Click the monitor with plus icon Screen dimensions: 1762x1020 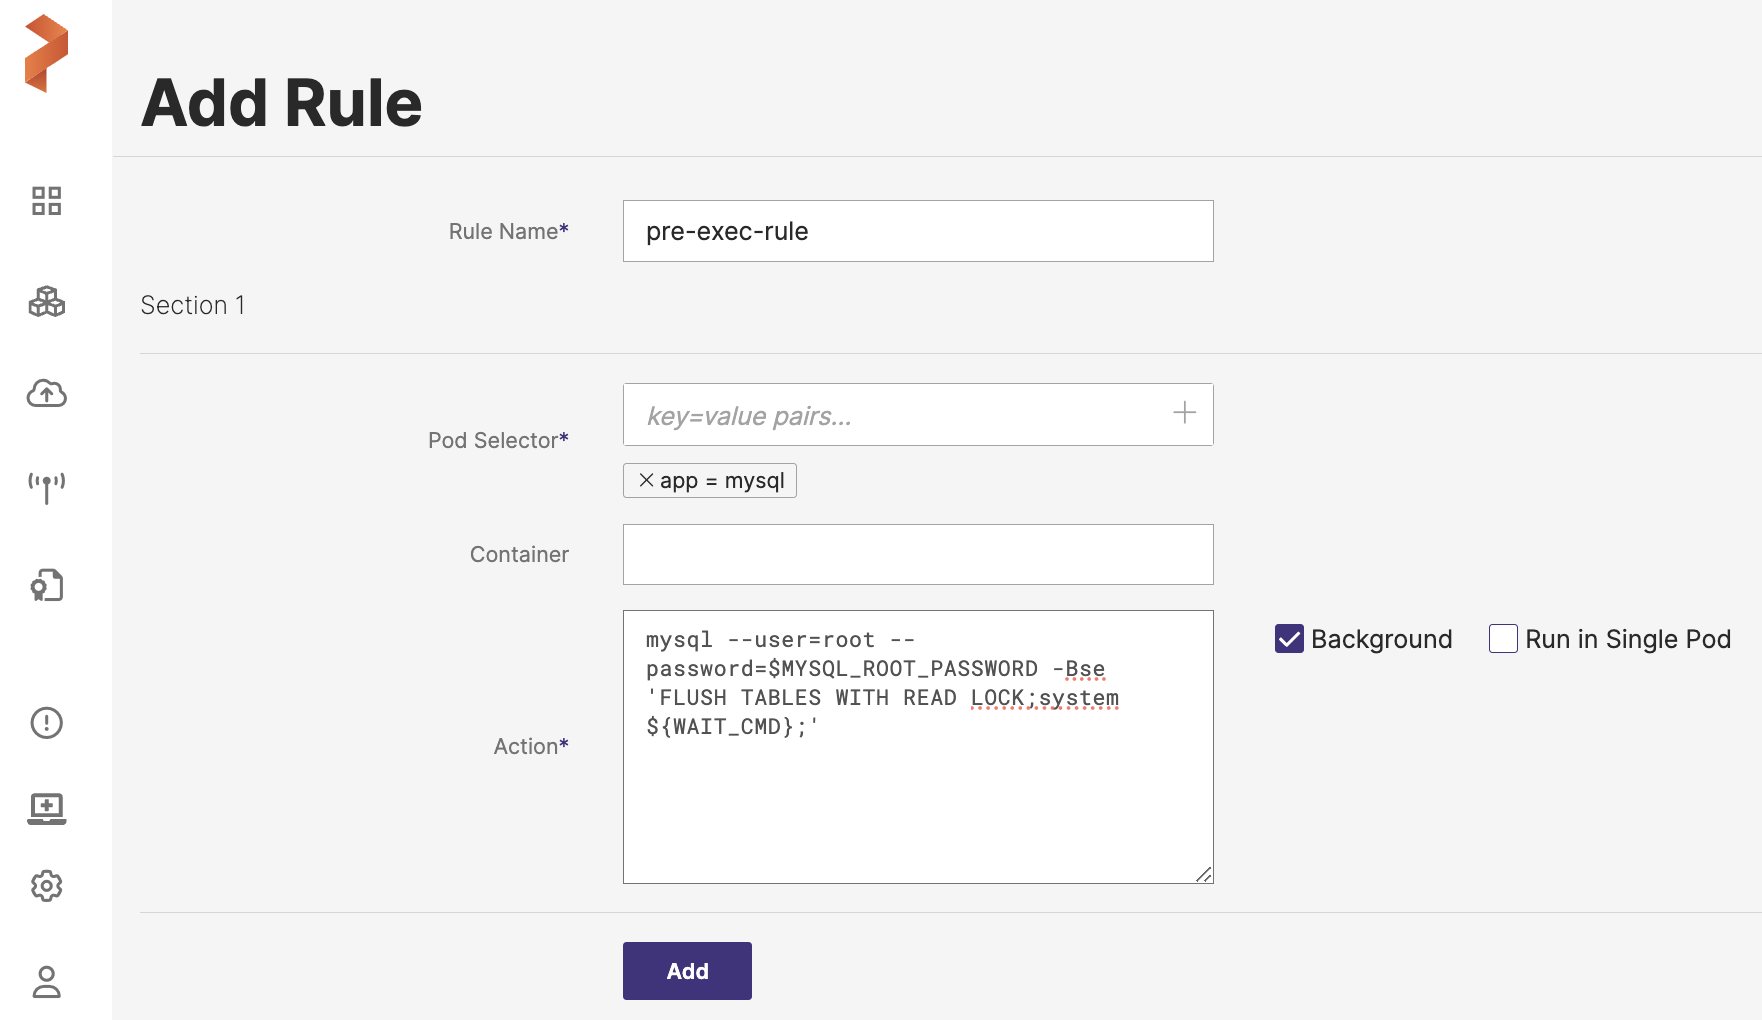pyautogui.click(x=46, y=808)
